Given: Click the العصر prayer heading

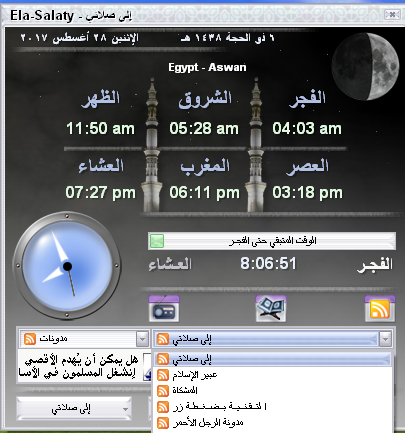Looking at the screenshot, I should tap(307, 167).
